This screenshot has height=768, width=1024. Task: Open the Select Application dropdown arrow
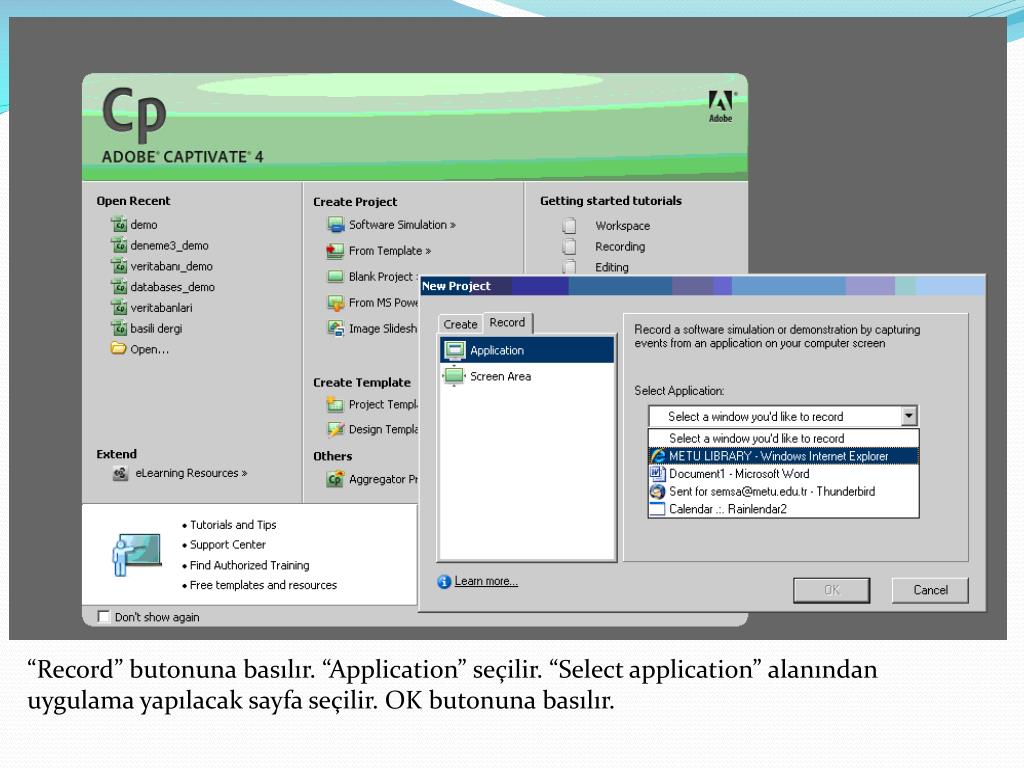[908, 416]
